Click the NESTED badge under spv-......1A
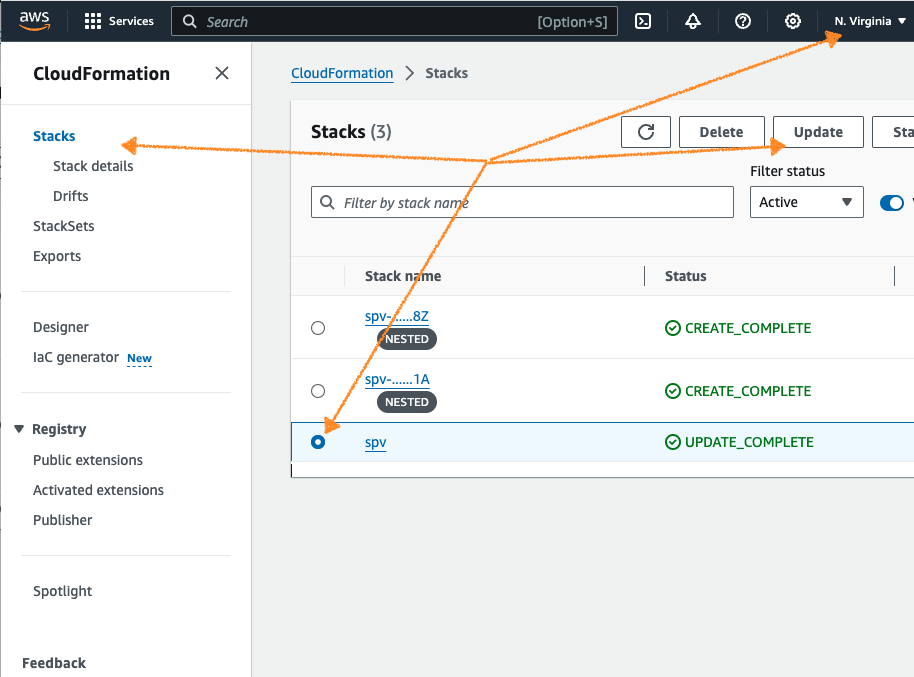Image resolution: width=914 pixels, height=677 pixels. [407, 402]
